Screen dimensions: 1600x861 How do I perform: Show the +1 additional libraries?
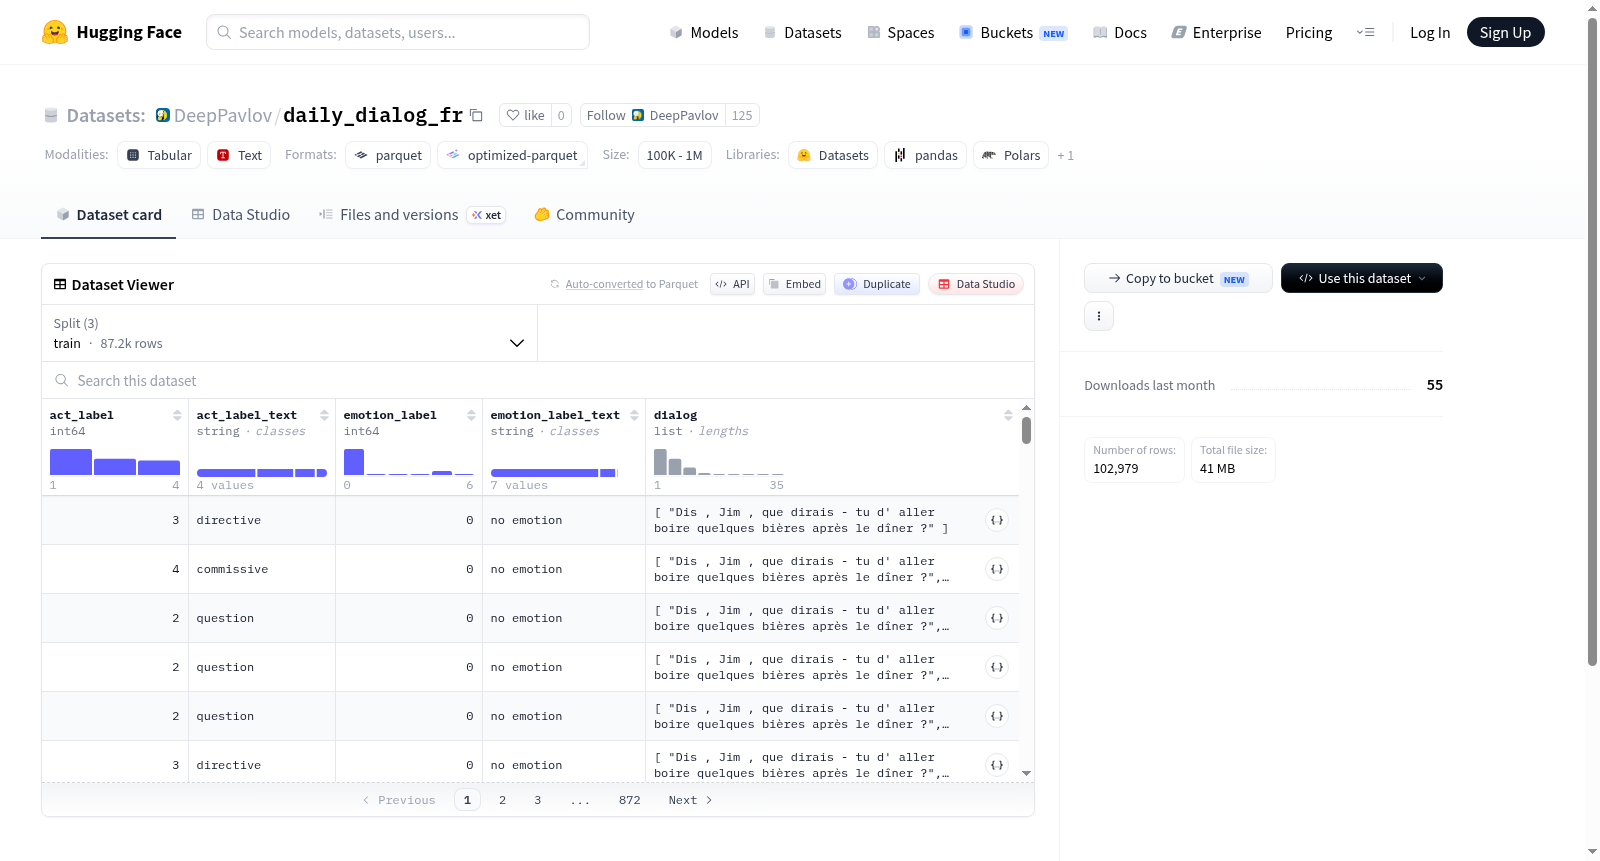pyautogui.click(x=1065, y=155)
